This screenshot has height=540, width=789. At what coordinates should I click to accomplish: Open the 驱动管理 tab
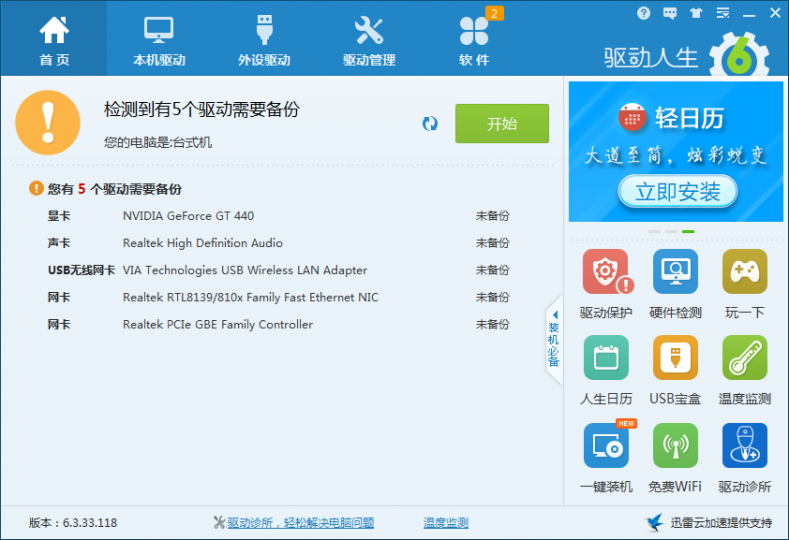point(369,39)
